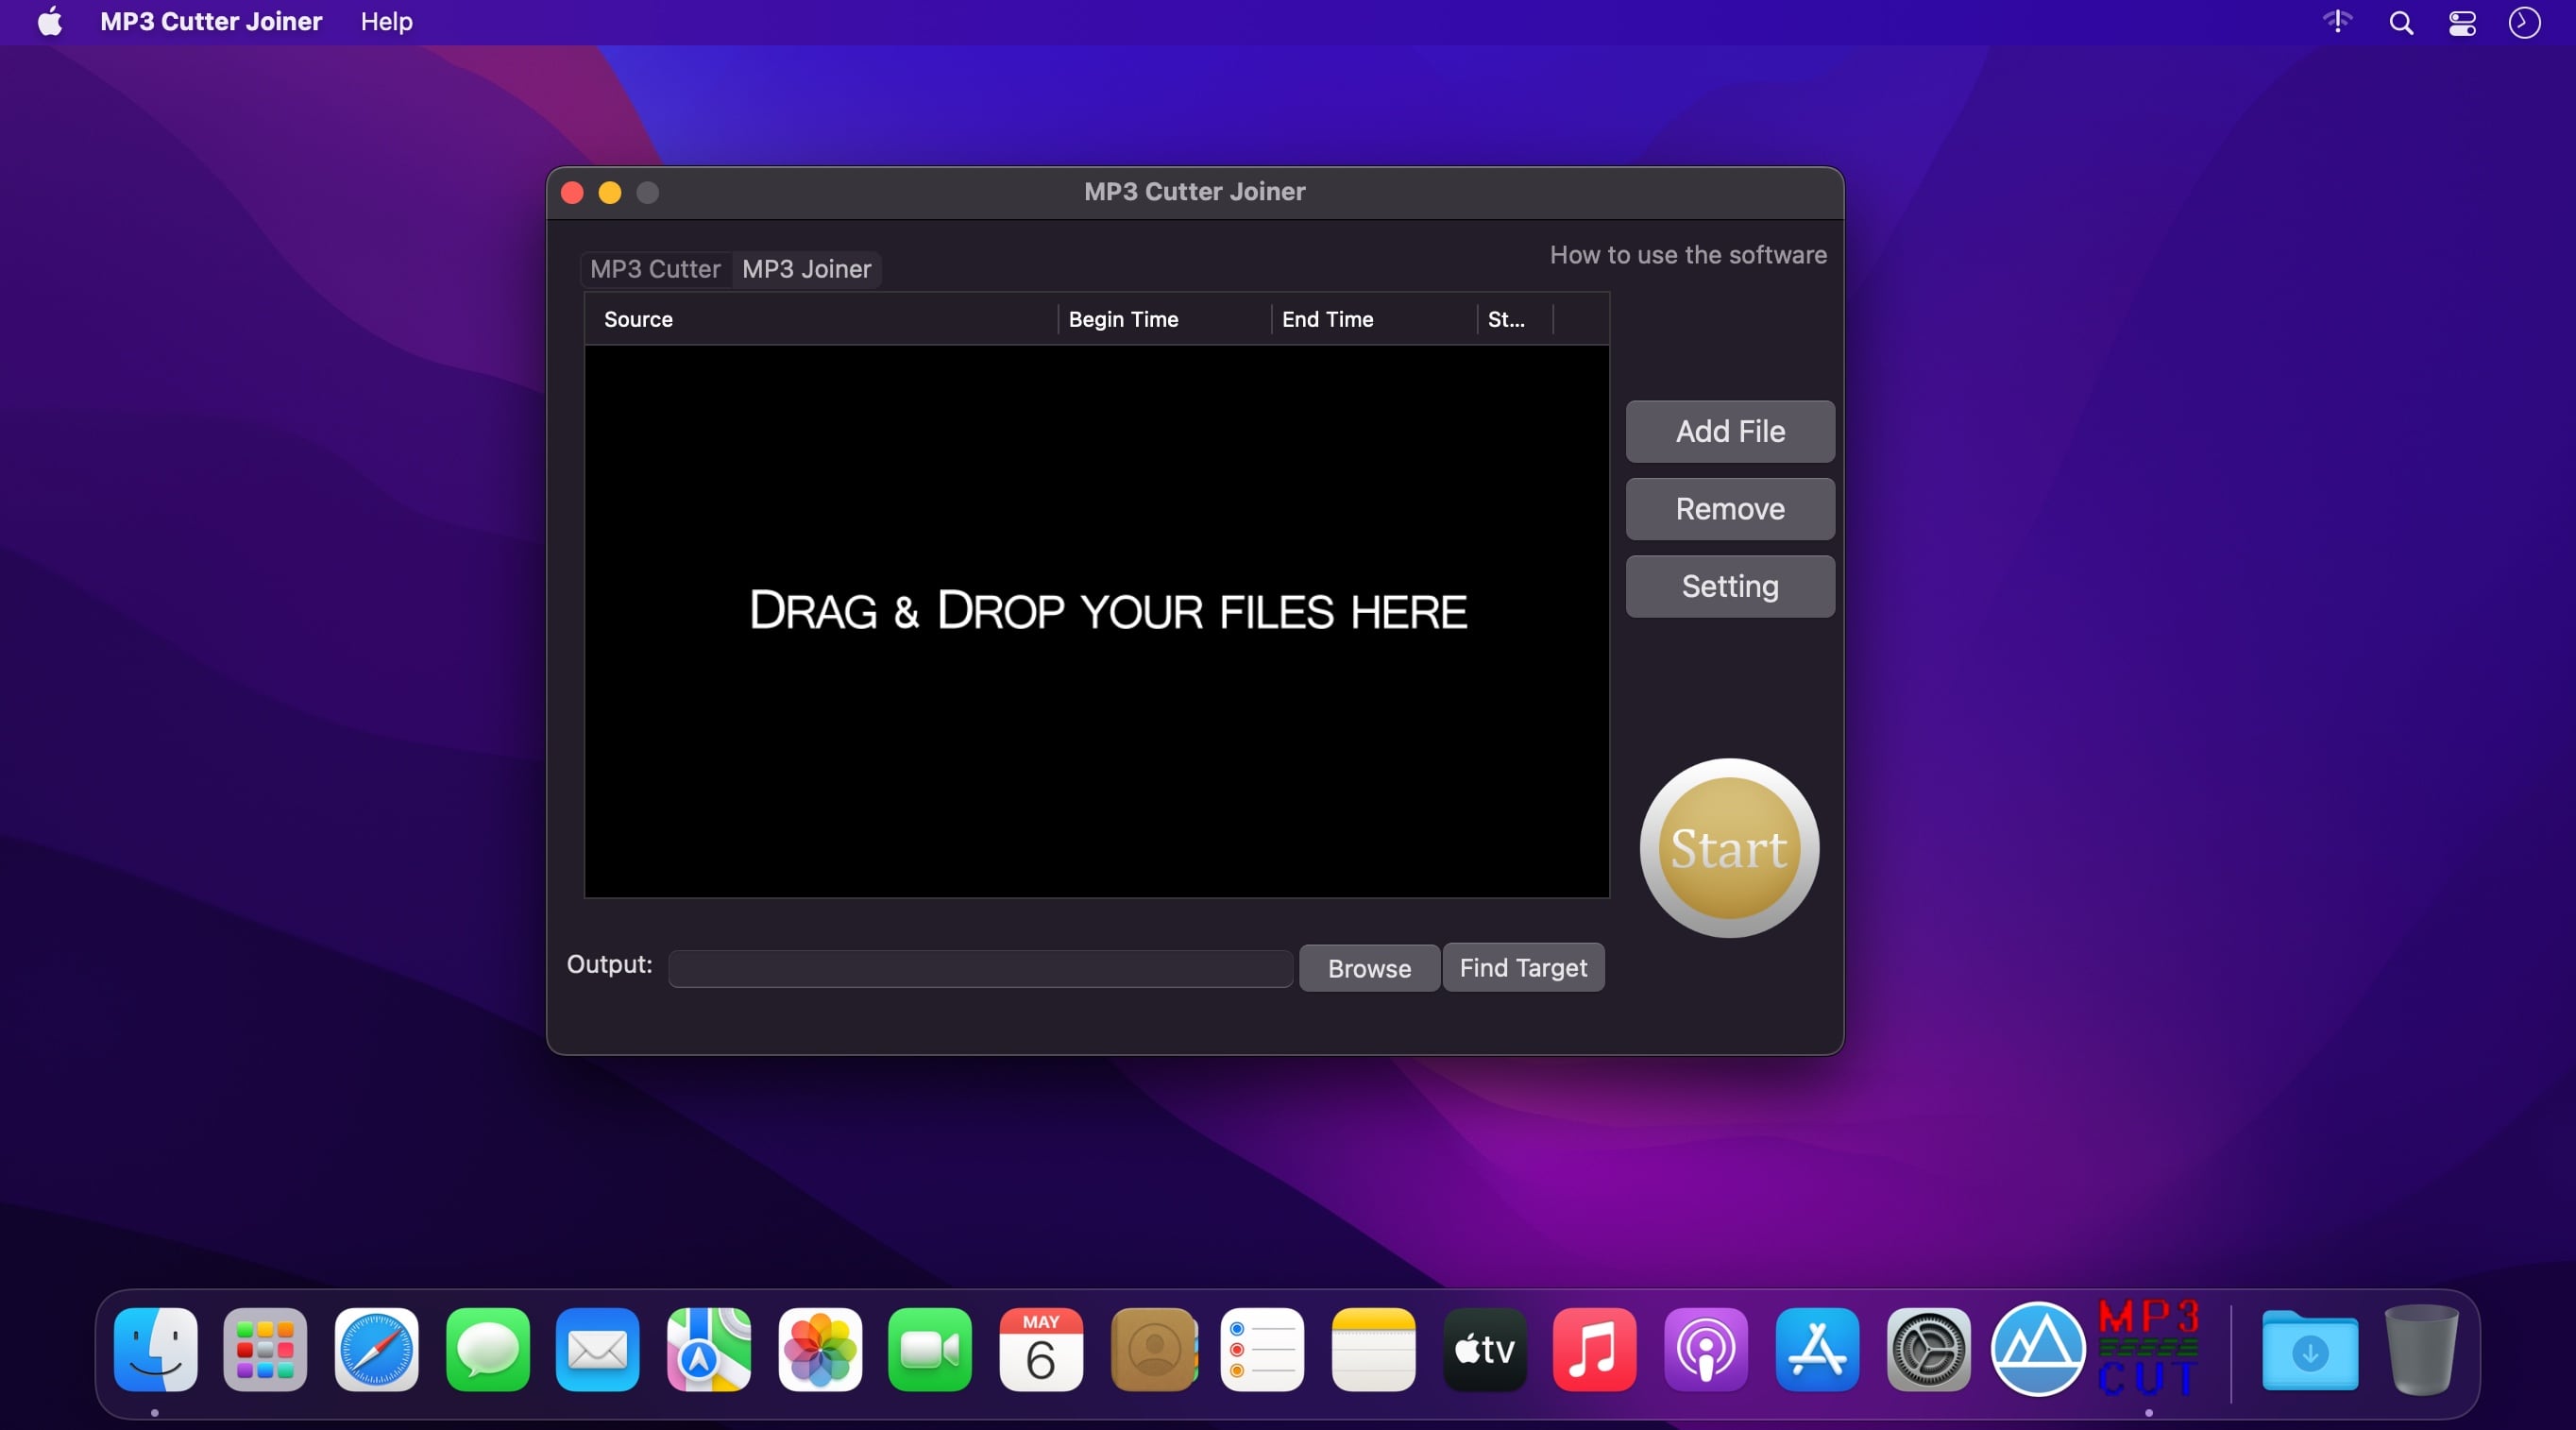Open Downloads folder in dock
This screenshot has width=2576, height=1430.
coord(2310,1350)
